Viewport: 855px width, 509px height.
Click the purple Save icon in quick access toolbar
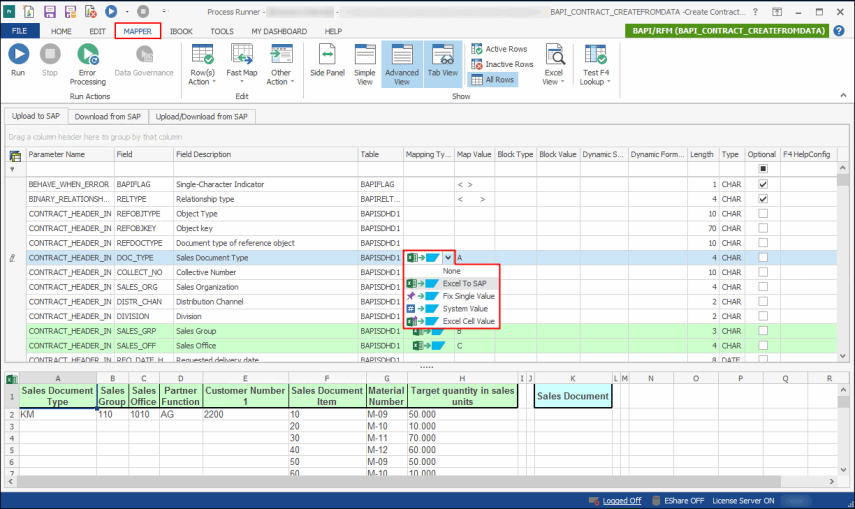(x=50, y=11)
